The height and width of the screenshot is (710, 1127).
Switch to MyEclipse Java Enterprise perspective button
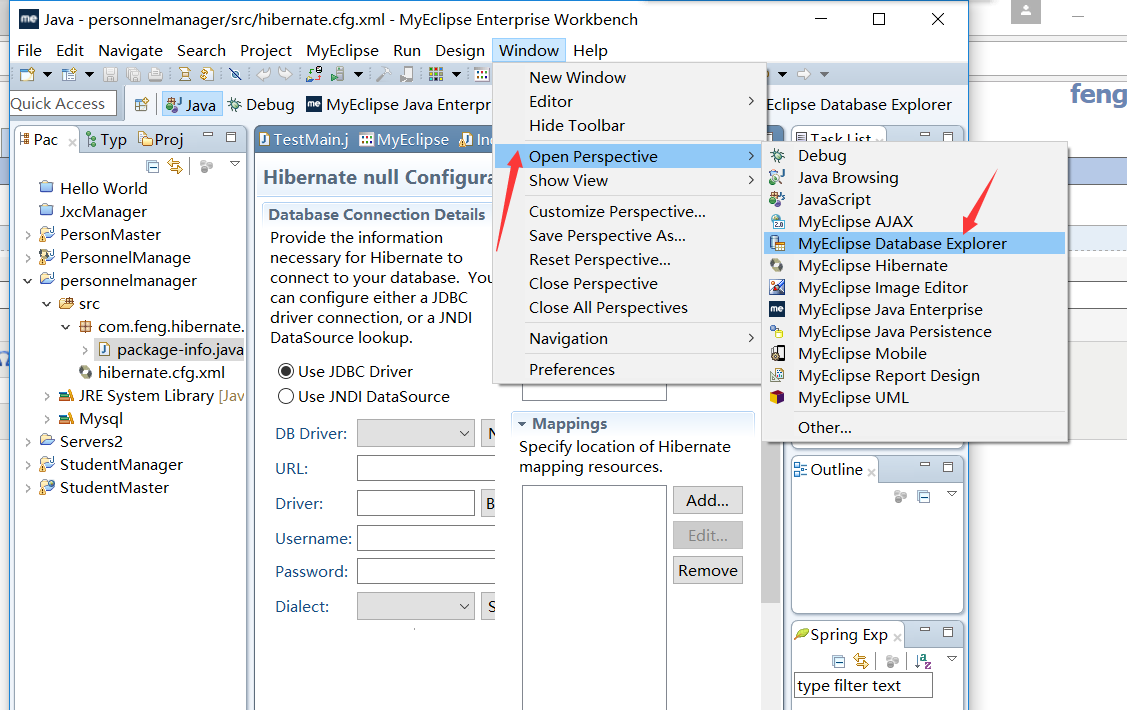398,105
